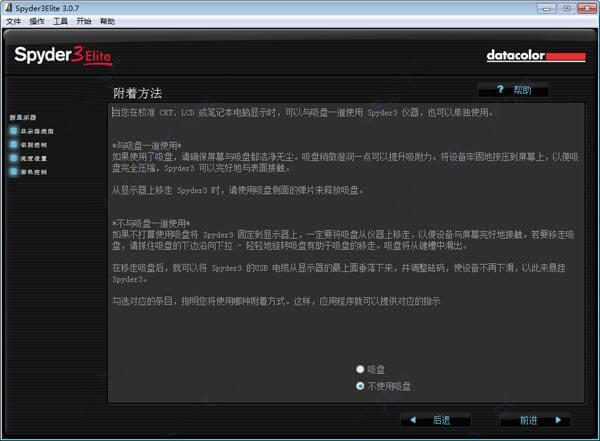
Task: Select the 不使用吸盘 radio option
Action: click(x=383, y=386)
